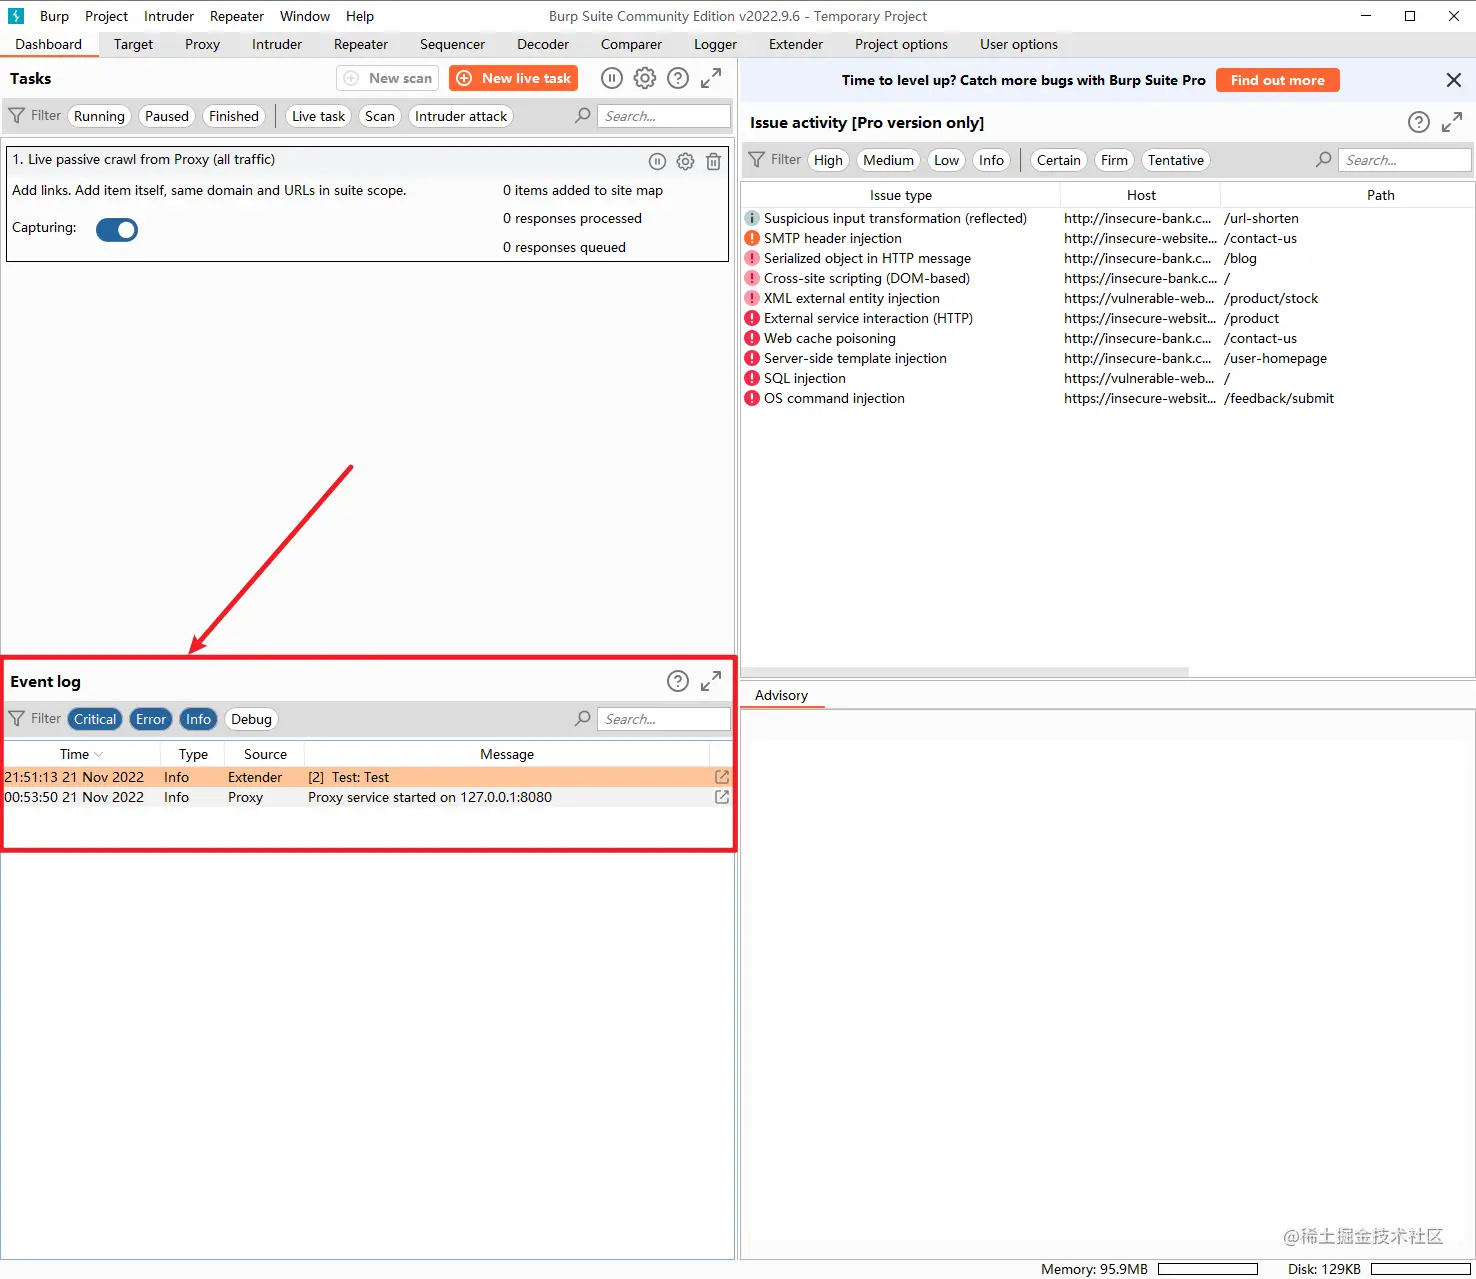
Task: Toggle the Running tasks filter
Action: point(99,116)
